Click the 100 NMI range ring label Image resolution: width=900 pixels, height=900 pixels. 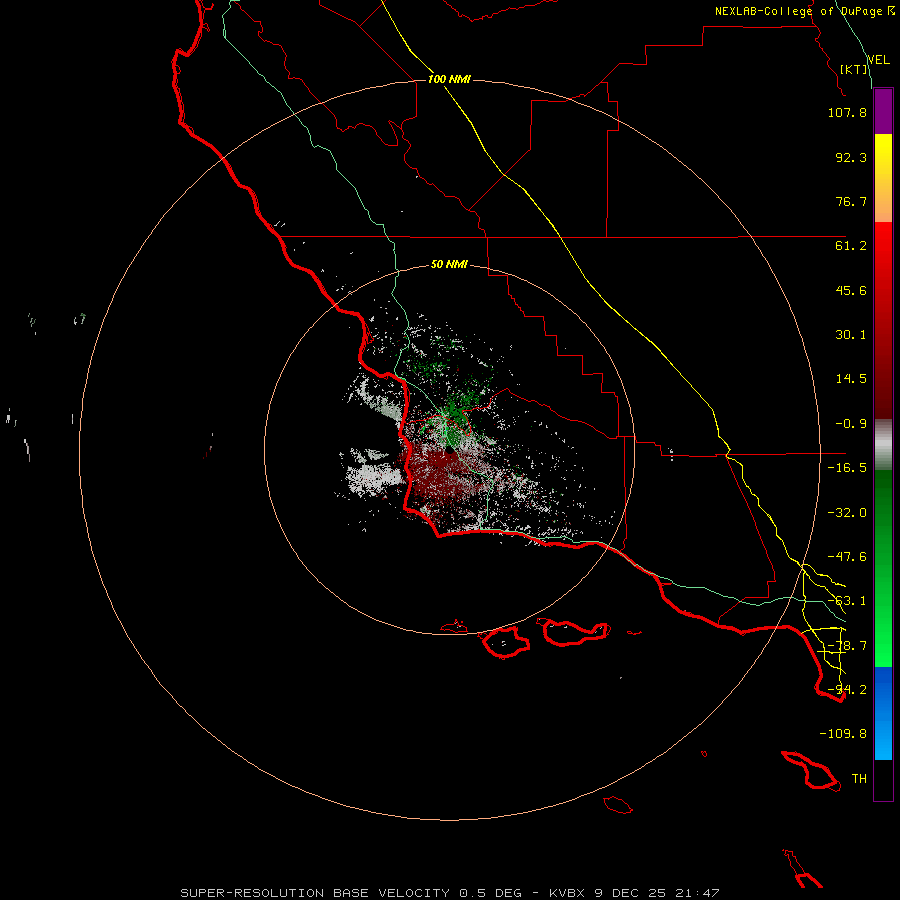pyautogui.click(x=449, y=79)
